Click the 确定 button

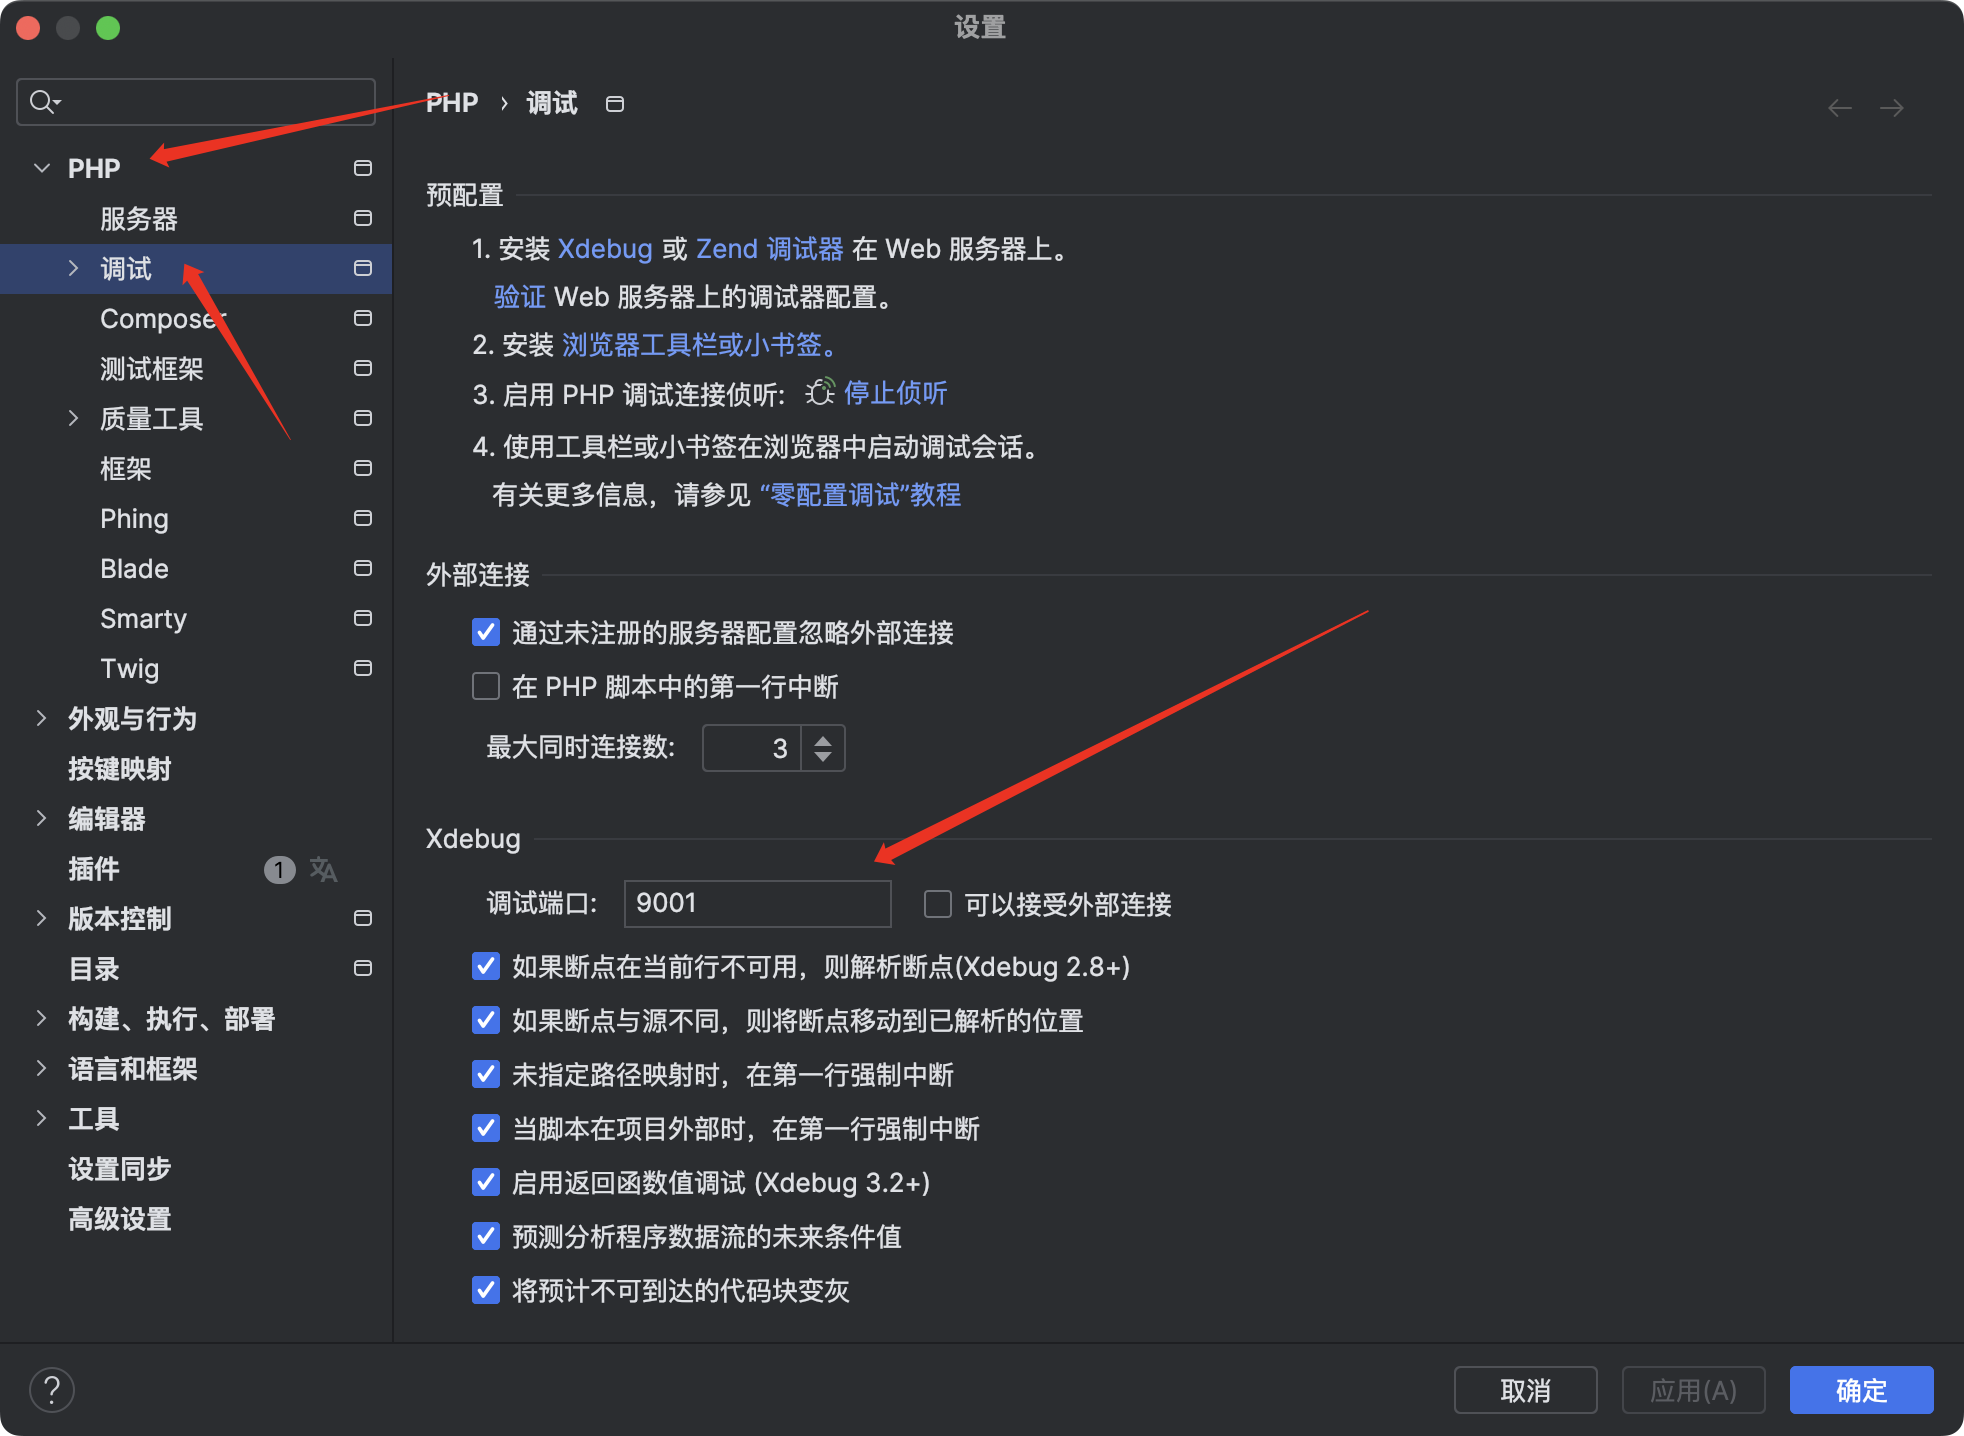click(1860, 1390)
